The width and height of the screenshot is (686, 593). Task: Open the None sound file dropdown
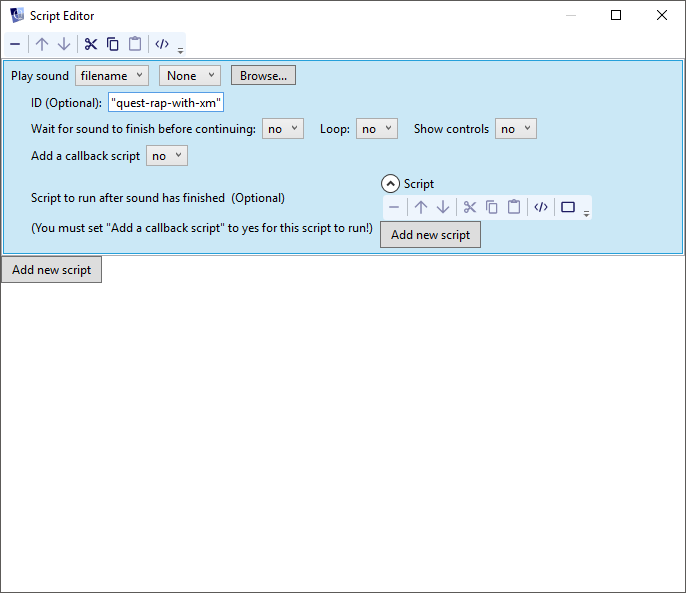pos(190,76)
